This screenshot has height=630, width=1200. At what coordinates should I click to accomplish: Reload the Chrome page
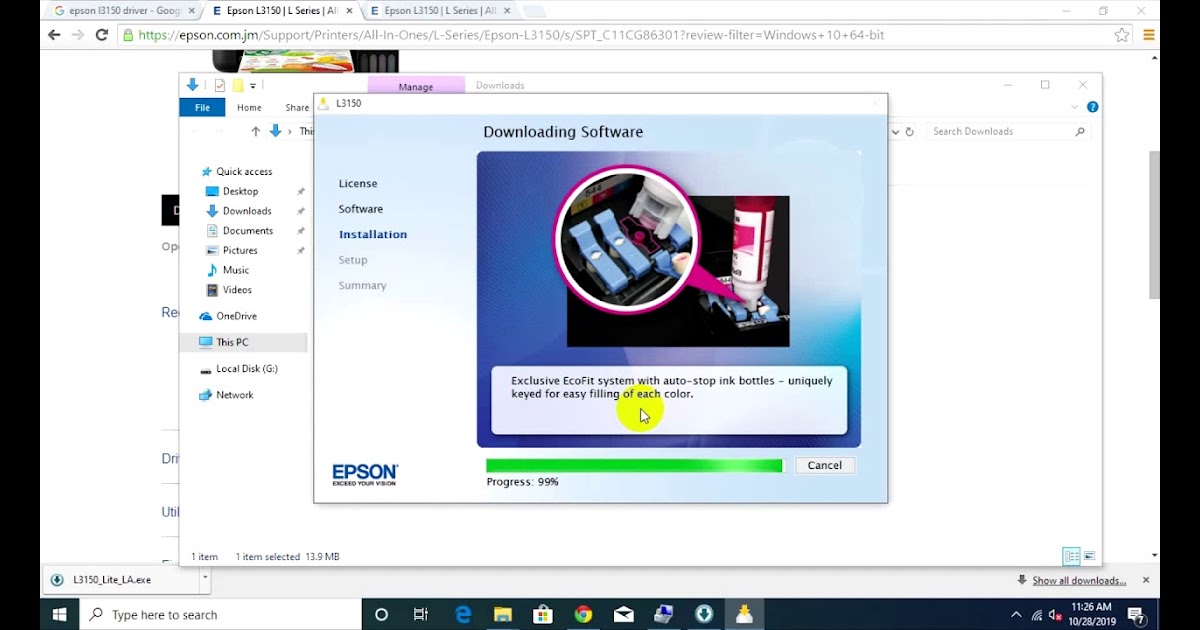click(101, 35)
